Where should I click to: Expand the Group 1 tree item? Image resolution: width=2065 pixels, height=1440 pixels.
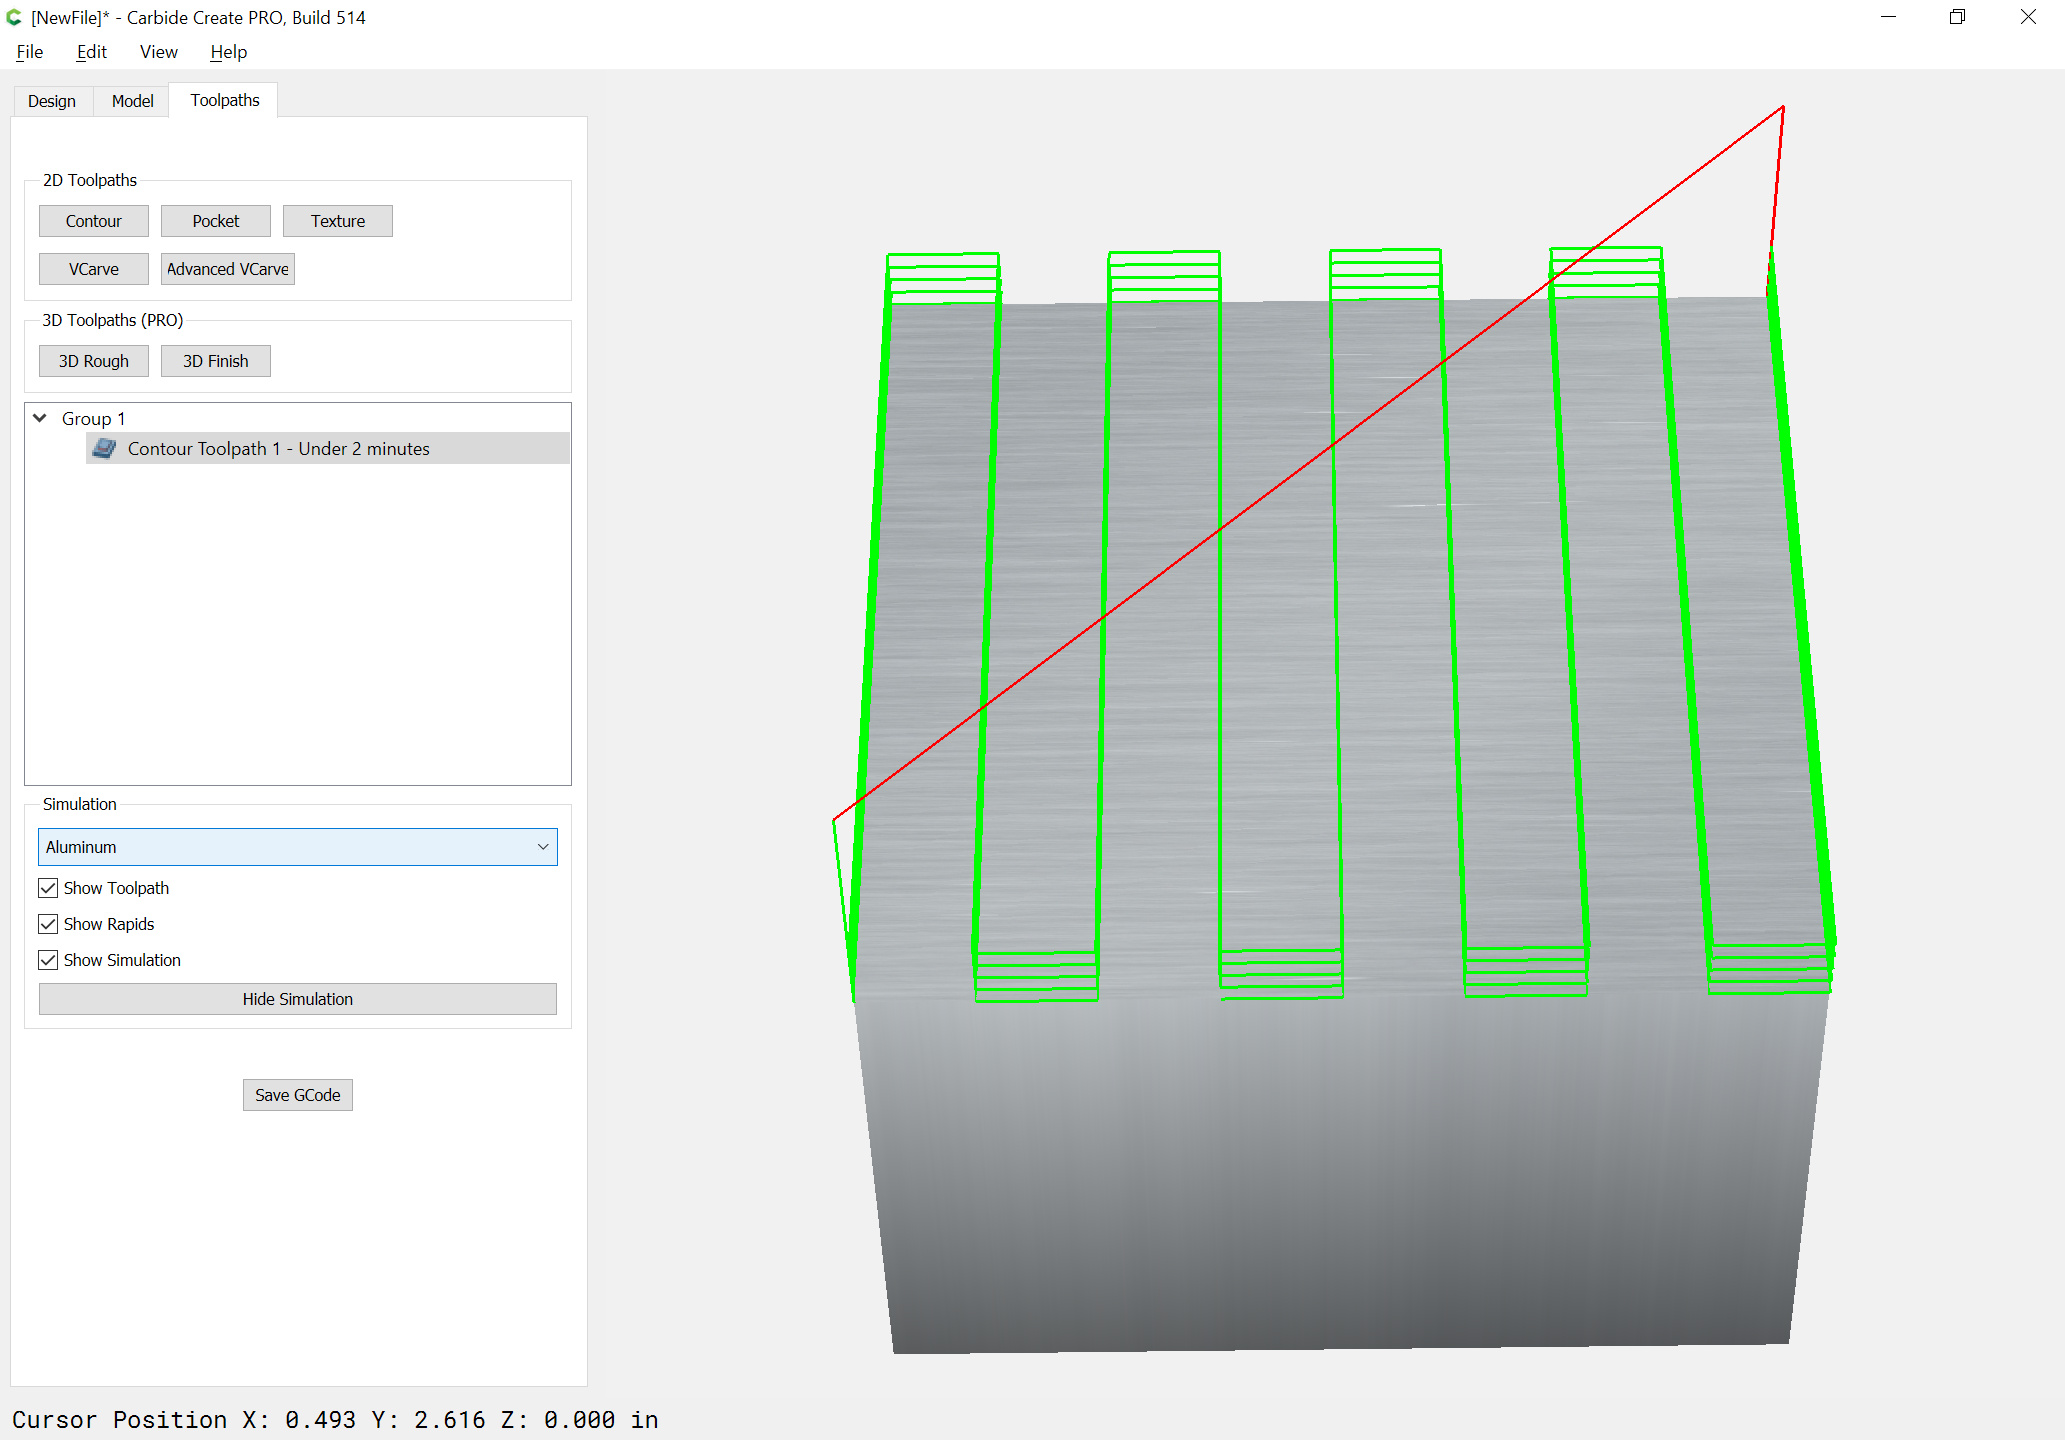click(38, 417)
